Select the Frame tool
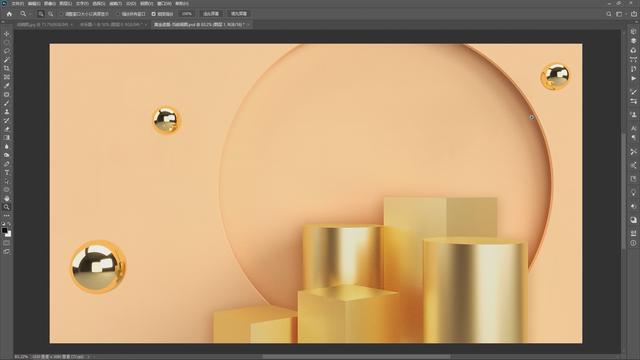Image resolution: width=640 pixels, height=360 pixels. 7,77
